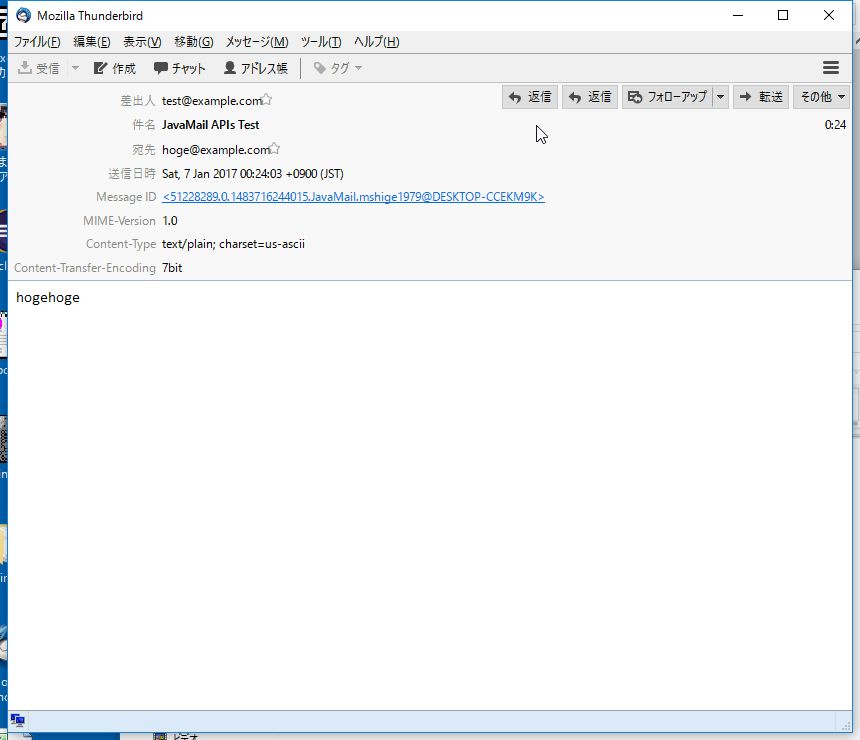Open the ヘルプ(H) menu
The width and height of the screenshot is (860, 740).
pos(376,42)
